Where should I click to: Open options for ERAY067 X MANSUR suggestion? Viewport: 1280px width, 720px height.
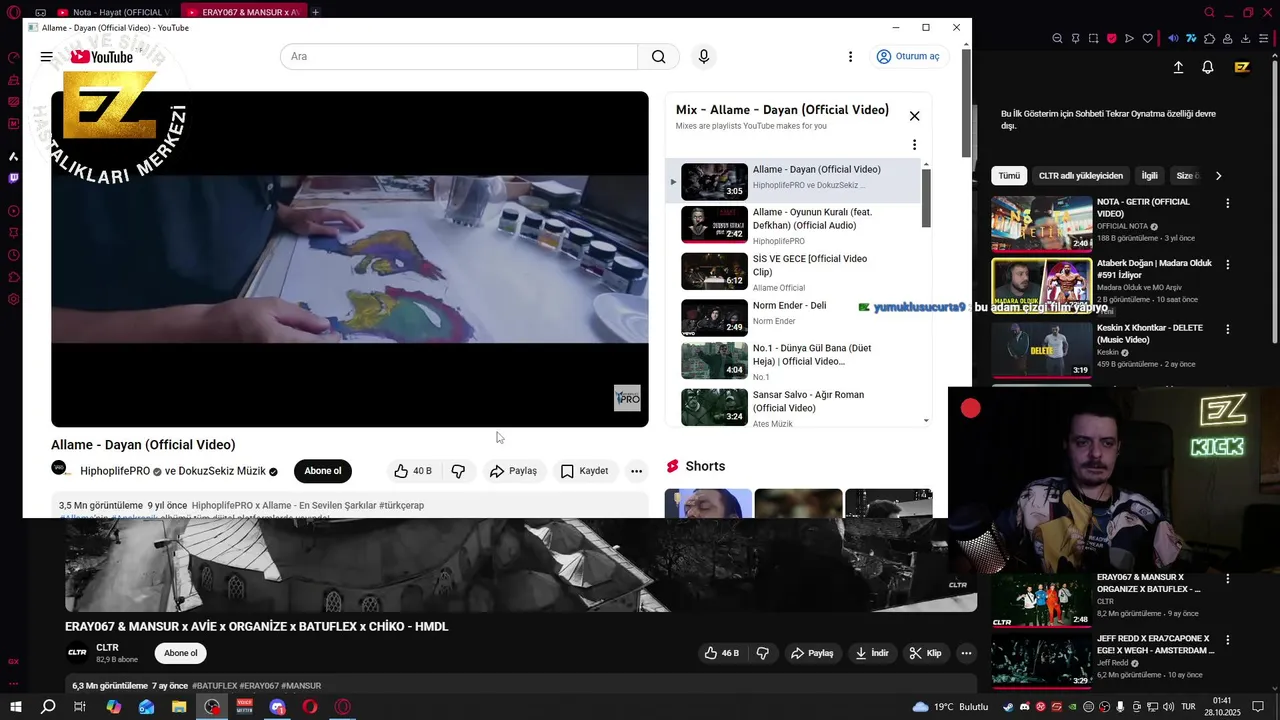(x=1228, y=579)
